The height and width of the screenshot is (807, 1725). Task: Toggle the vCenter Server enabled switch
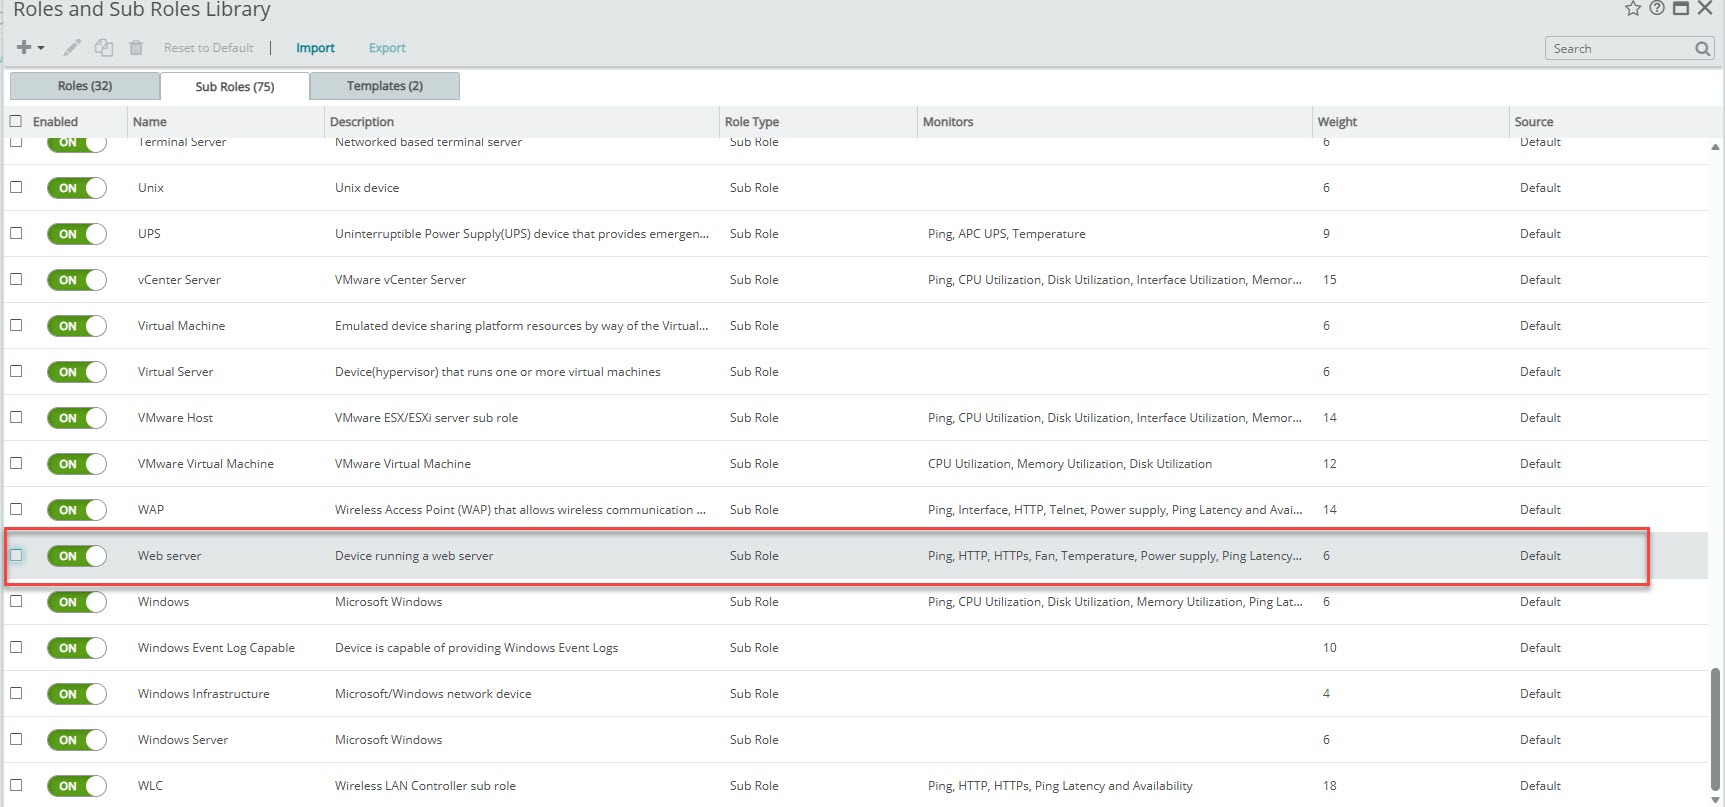pyautogui.click(x=77, y=280)
